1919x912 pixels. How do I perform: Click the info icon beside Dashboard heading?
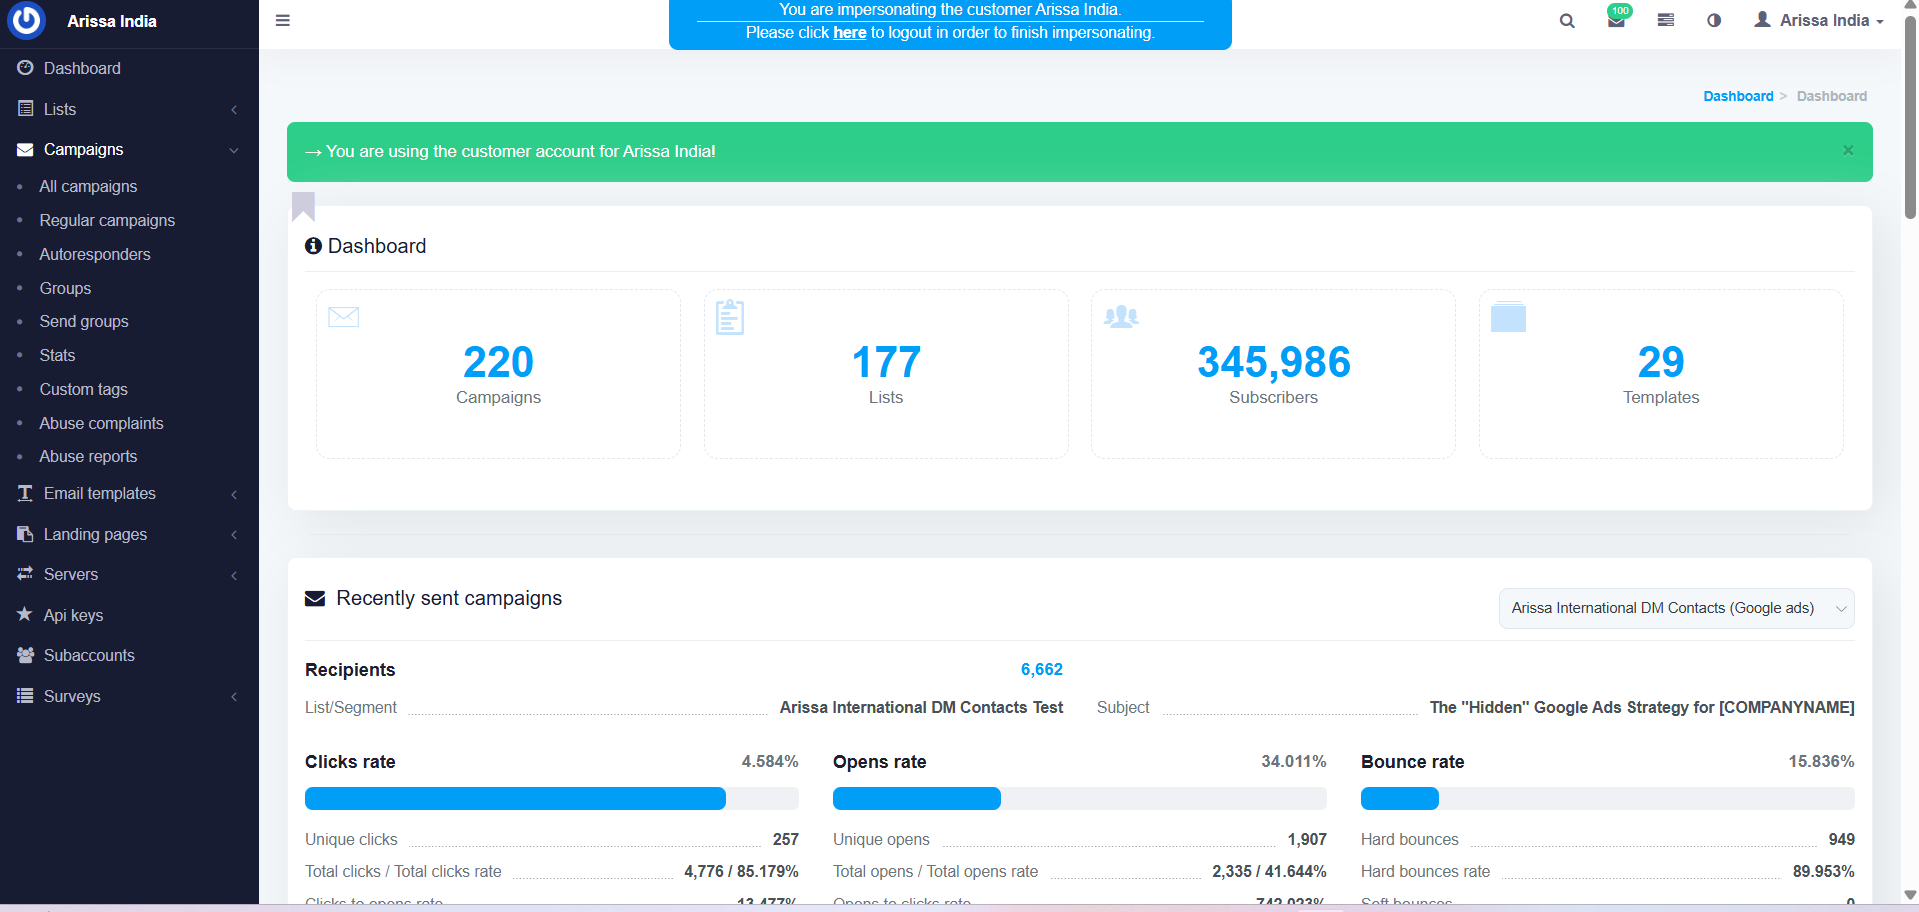click(313, 246)
